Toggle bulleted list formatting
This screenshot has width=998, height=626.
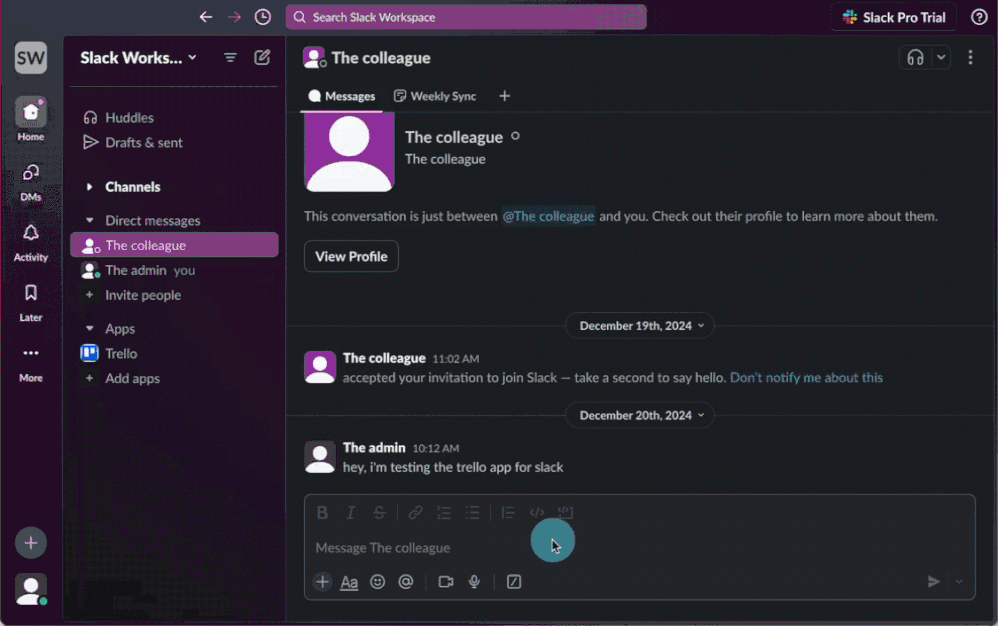click(x=472, y=513)
